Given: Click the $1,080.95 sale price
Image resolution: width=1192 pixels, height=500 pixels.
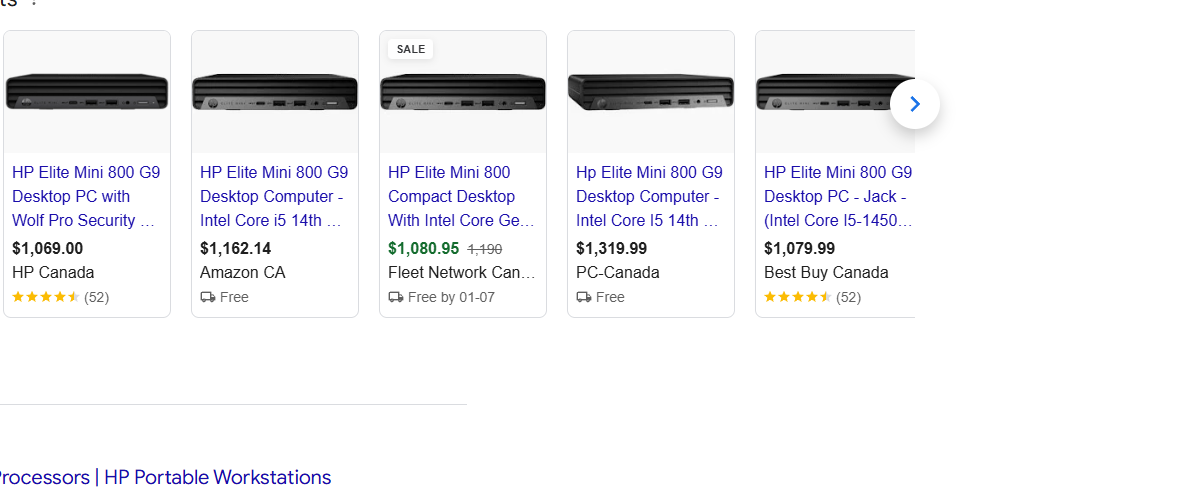Looking at the screenshot, I should click(x=423, y=249).
